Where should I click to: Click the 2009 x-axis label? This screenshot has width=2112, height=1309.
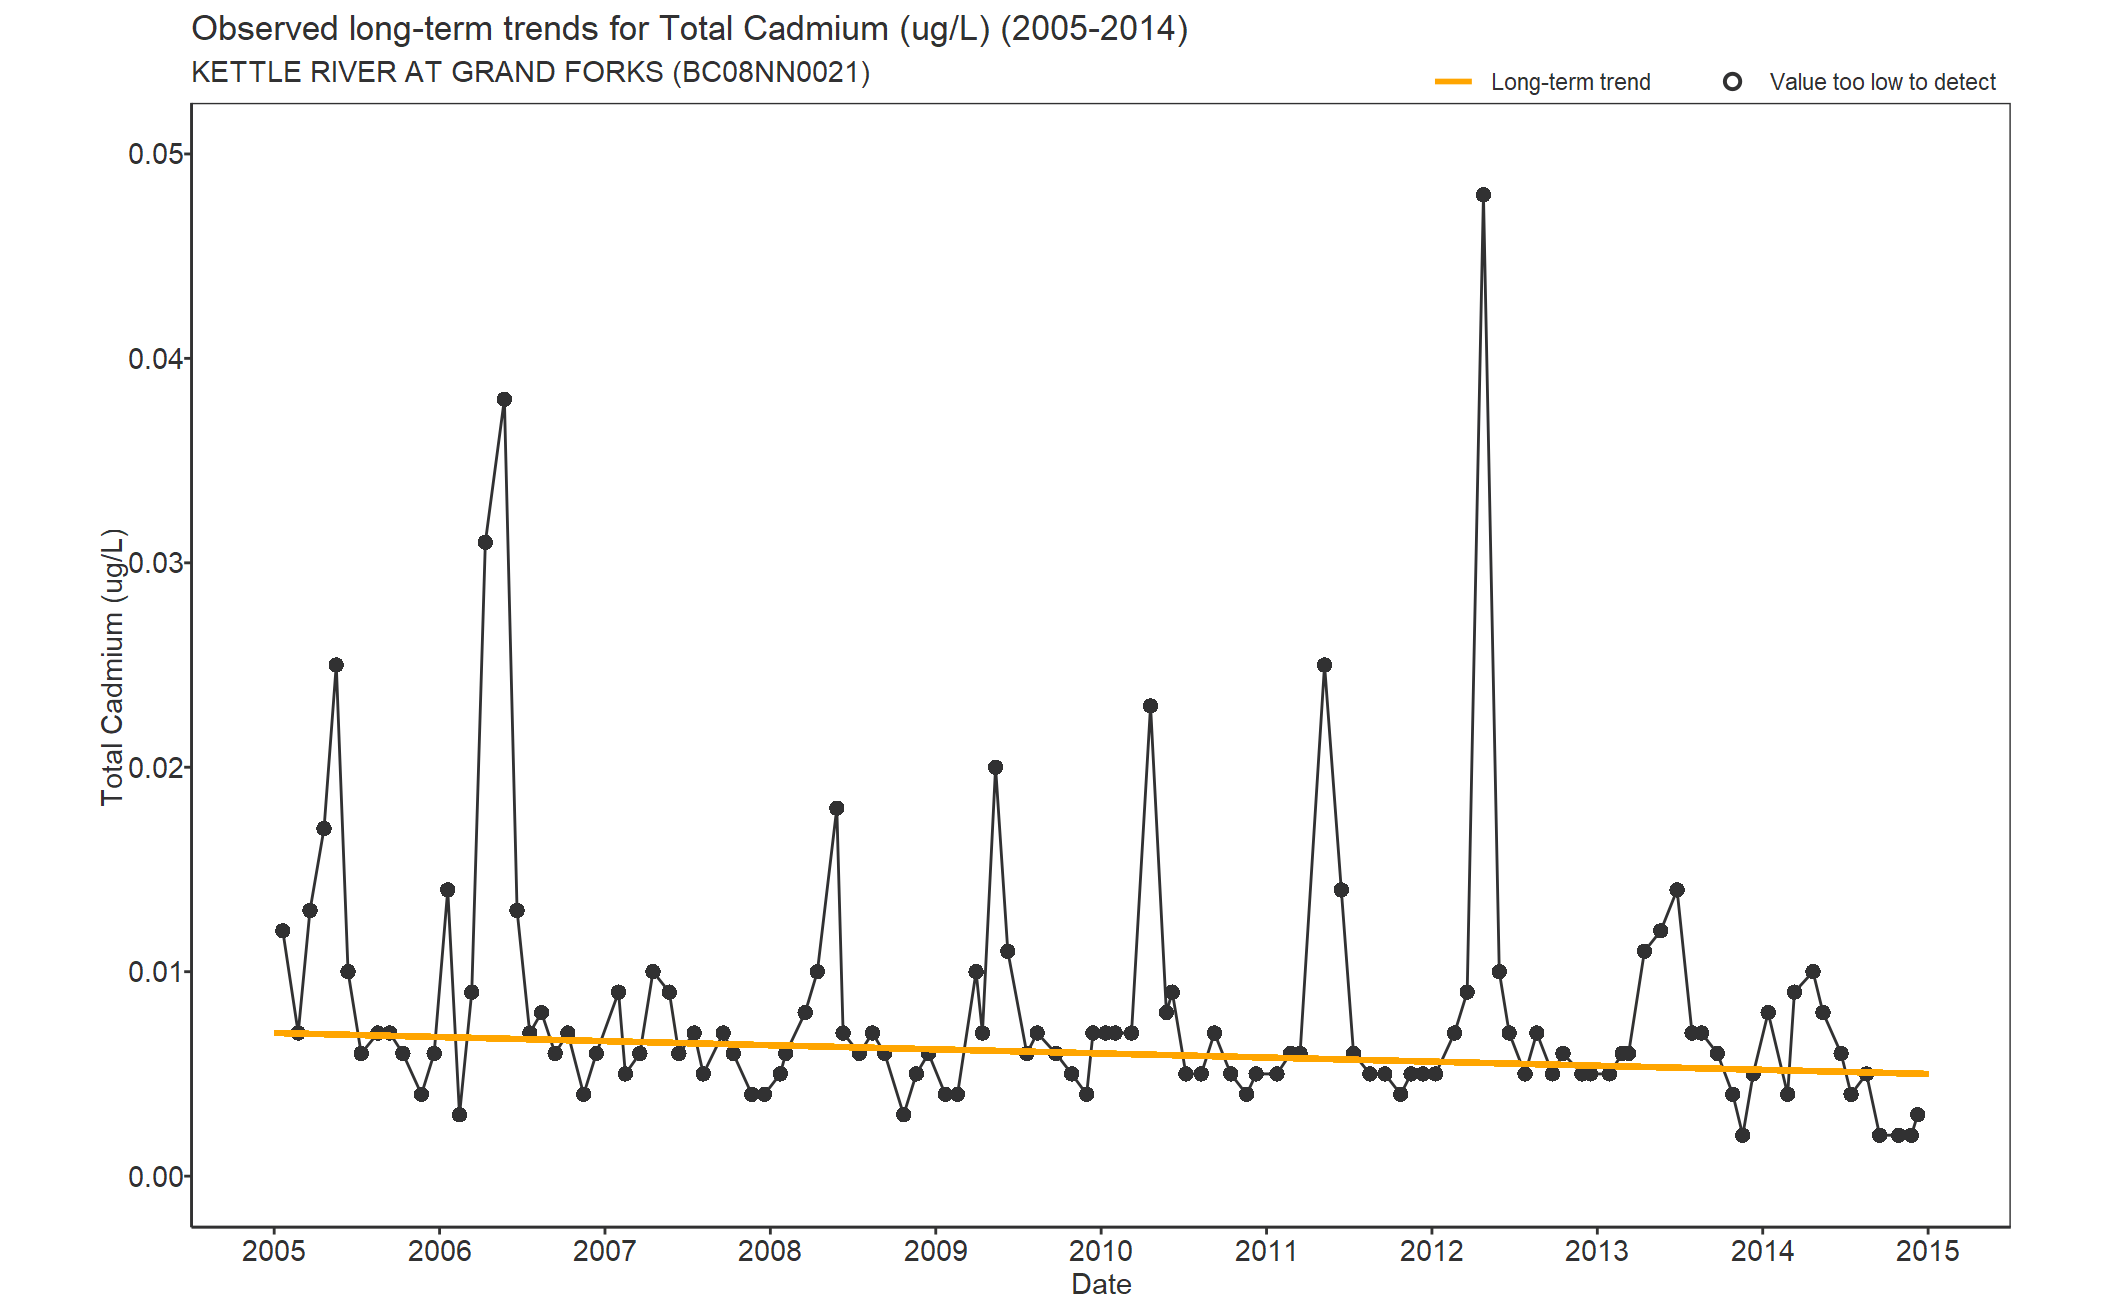click(936, 1251)
